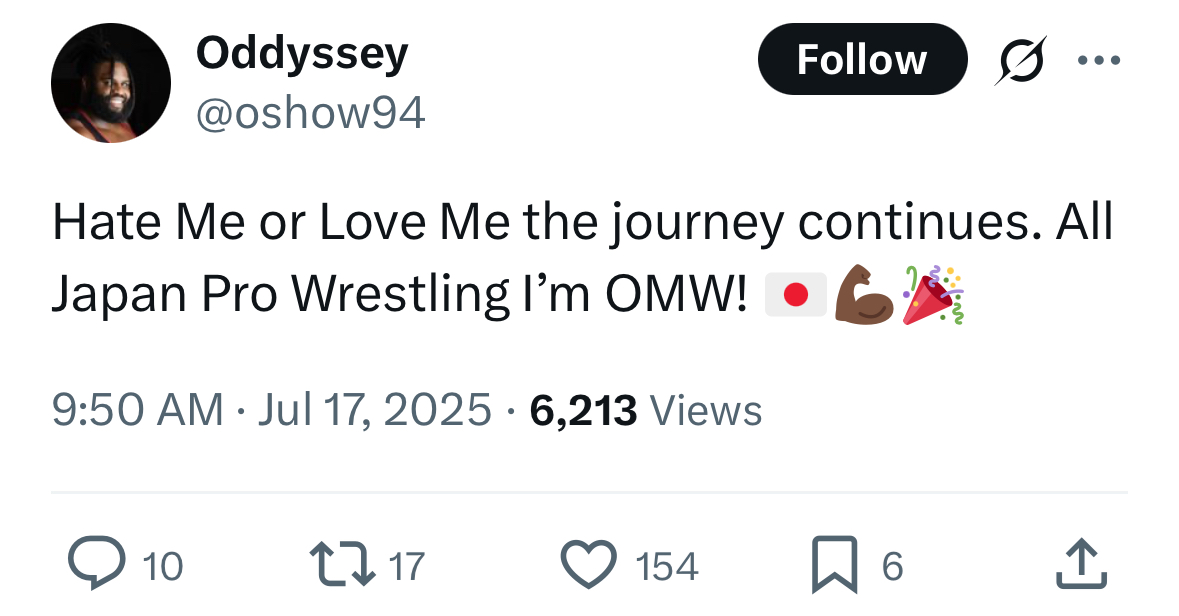This screenshot has height=616, width=1179.
Task: Open the three-dot more options menu
Action: [1100, 60]
